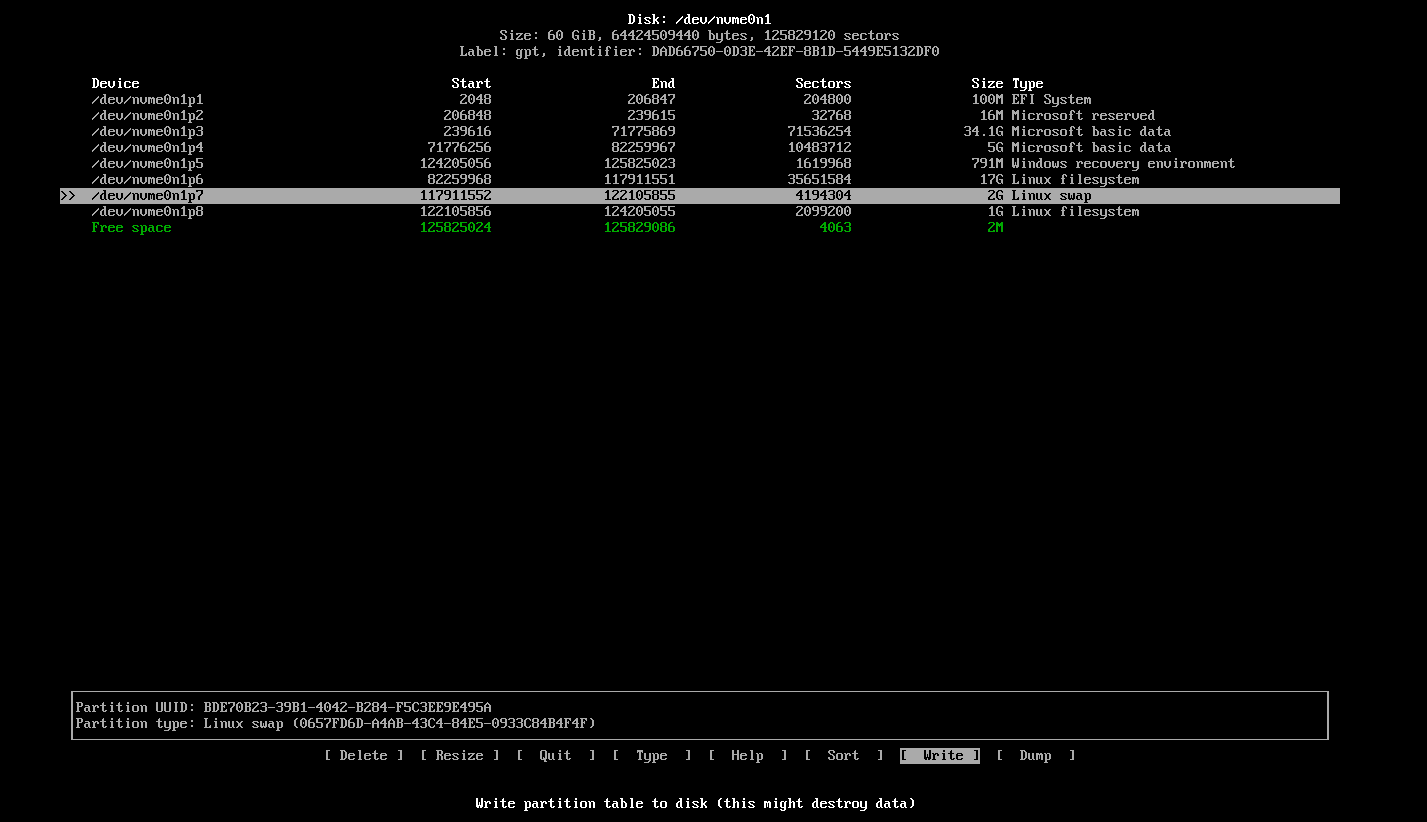The image size is (1427, 822).
Task: Select the green Free space row
Action: 700,228
